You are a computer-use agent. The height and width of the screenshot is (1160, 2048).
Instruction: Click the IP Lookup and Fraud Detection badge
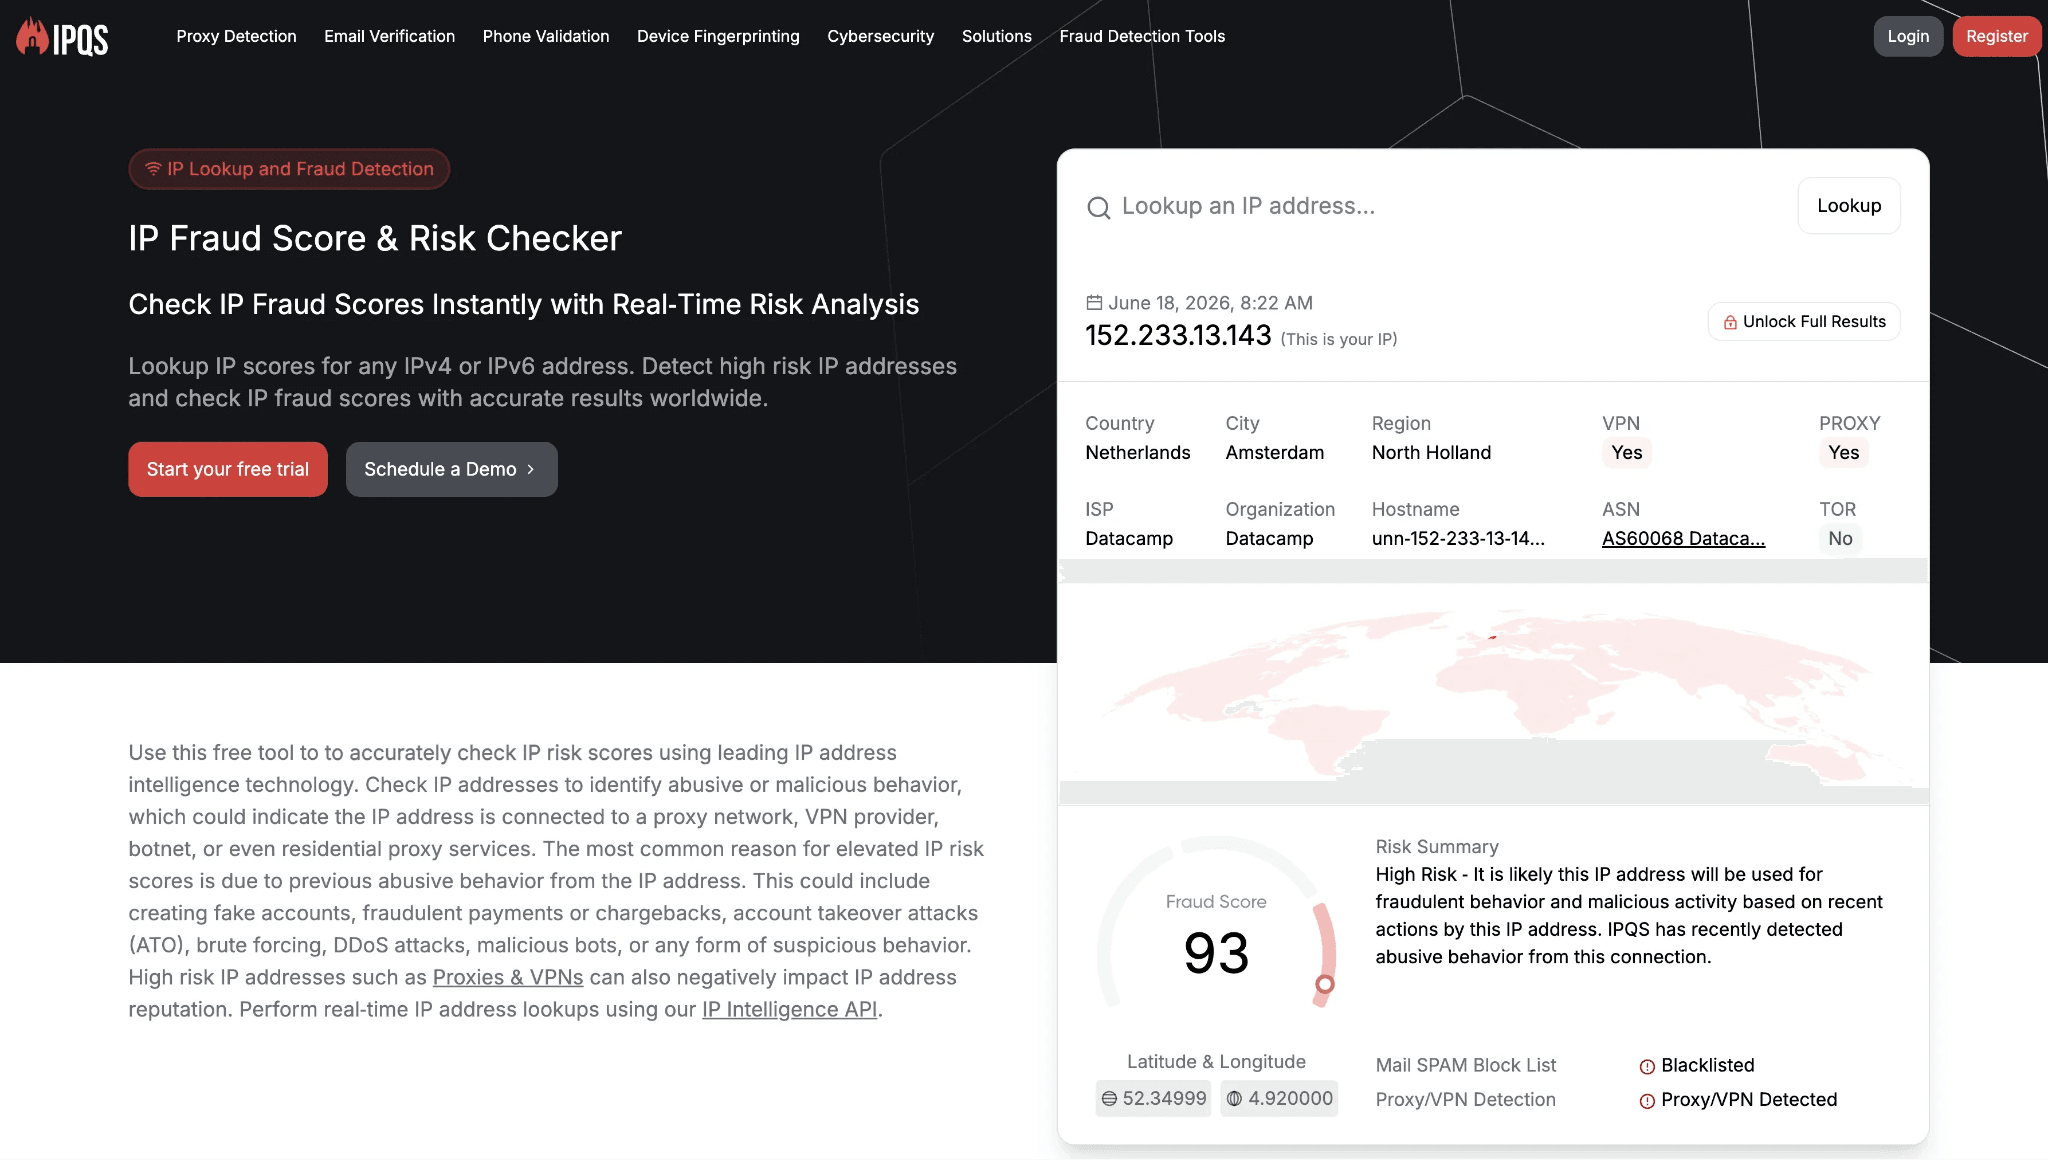click(x=289, y=169)
